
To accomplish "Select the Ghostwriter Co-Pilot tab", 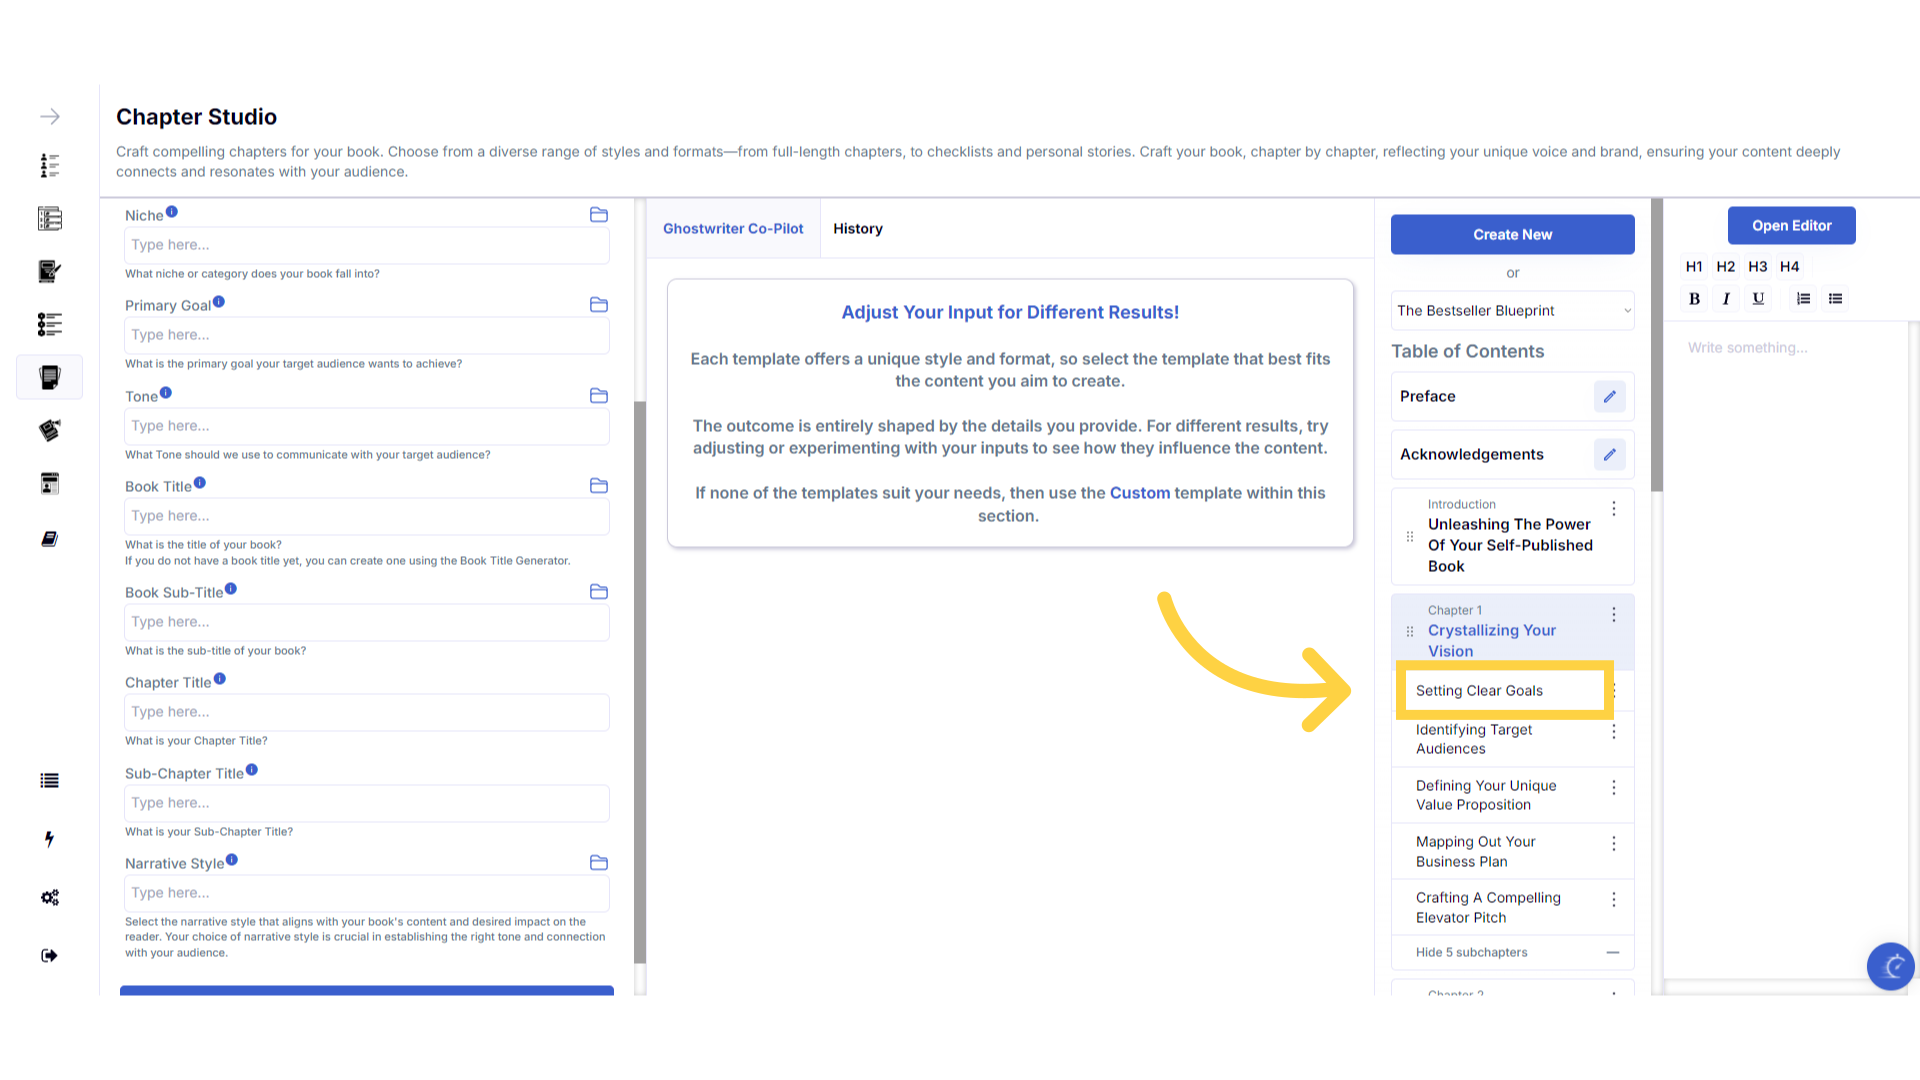I will (x=733, y=229).
